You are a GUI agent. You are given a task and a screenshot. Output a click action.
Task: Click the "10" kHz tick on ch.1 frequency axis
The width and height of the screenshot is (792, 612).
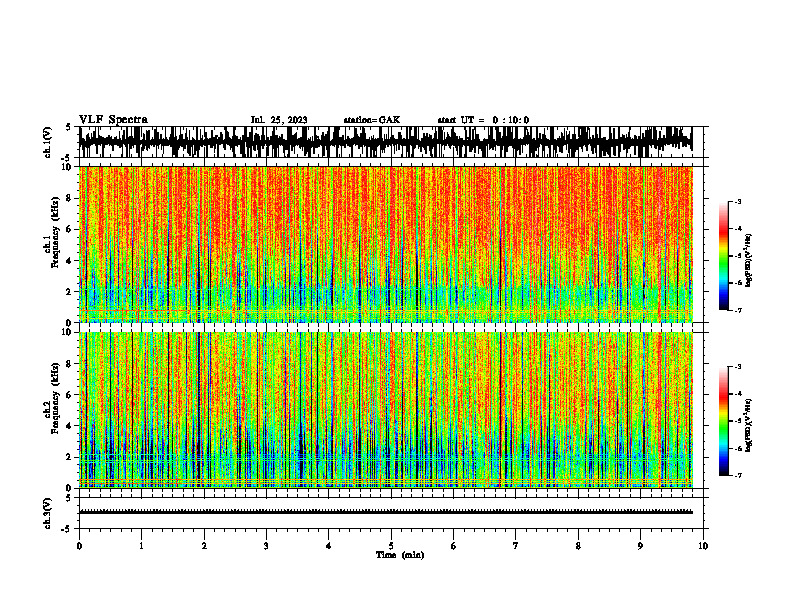tap(68, 167)
